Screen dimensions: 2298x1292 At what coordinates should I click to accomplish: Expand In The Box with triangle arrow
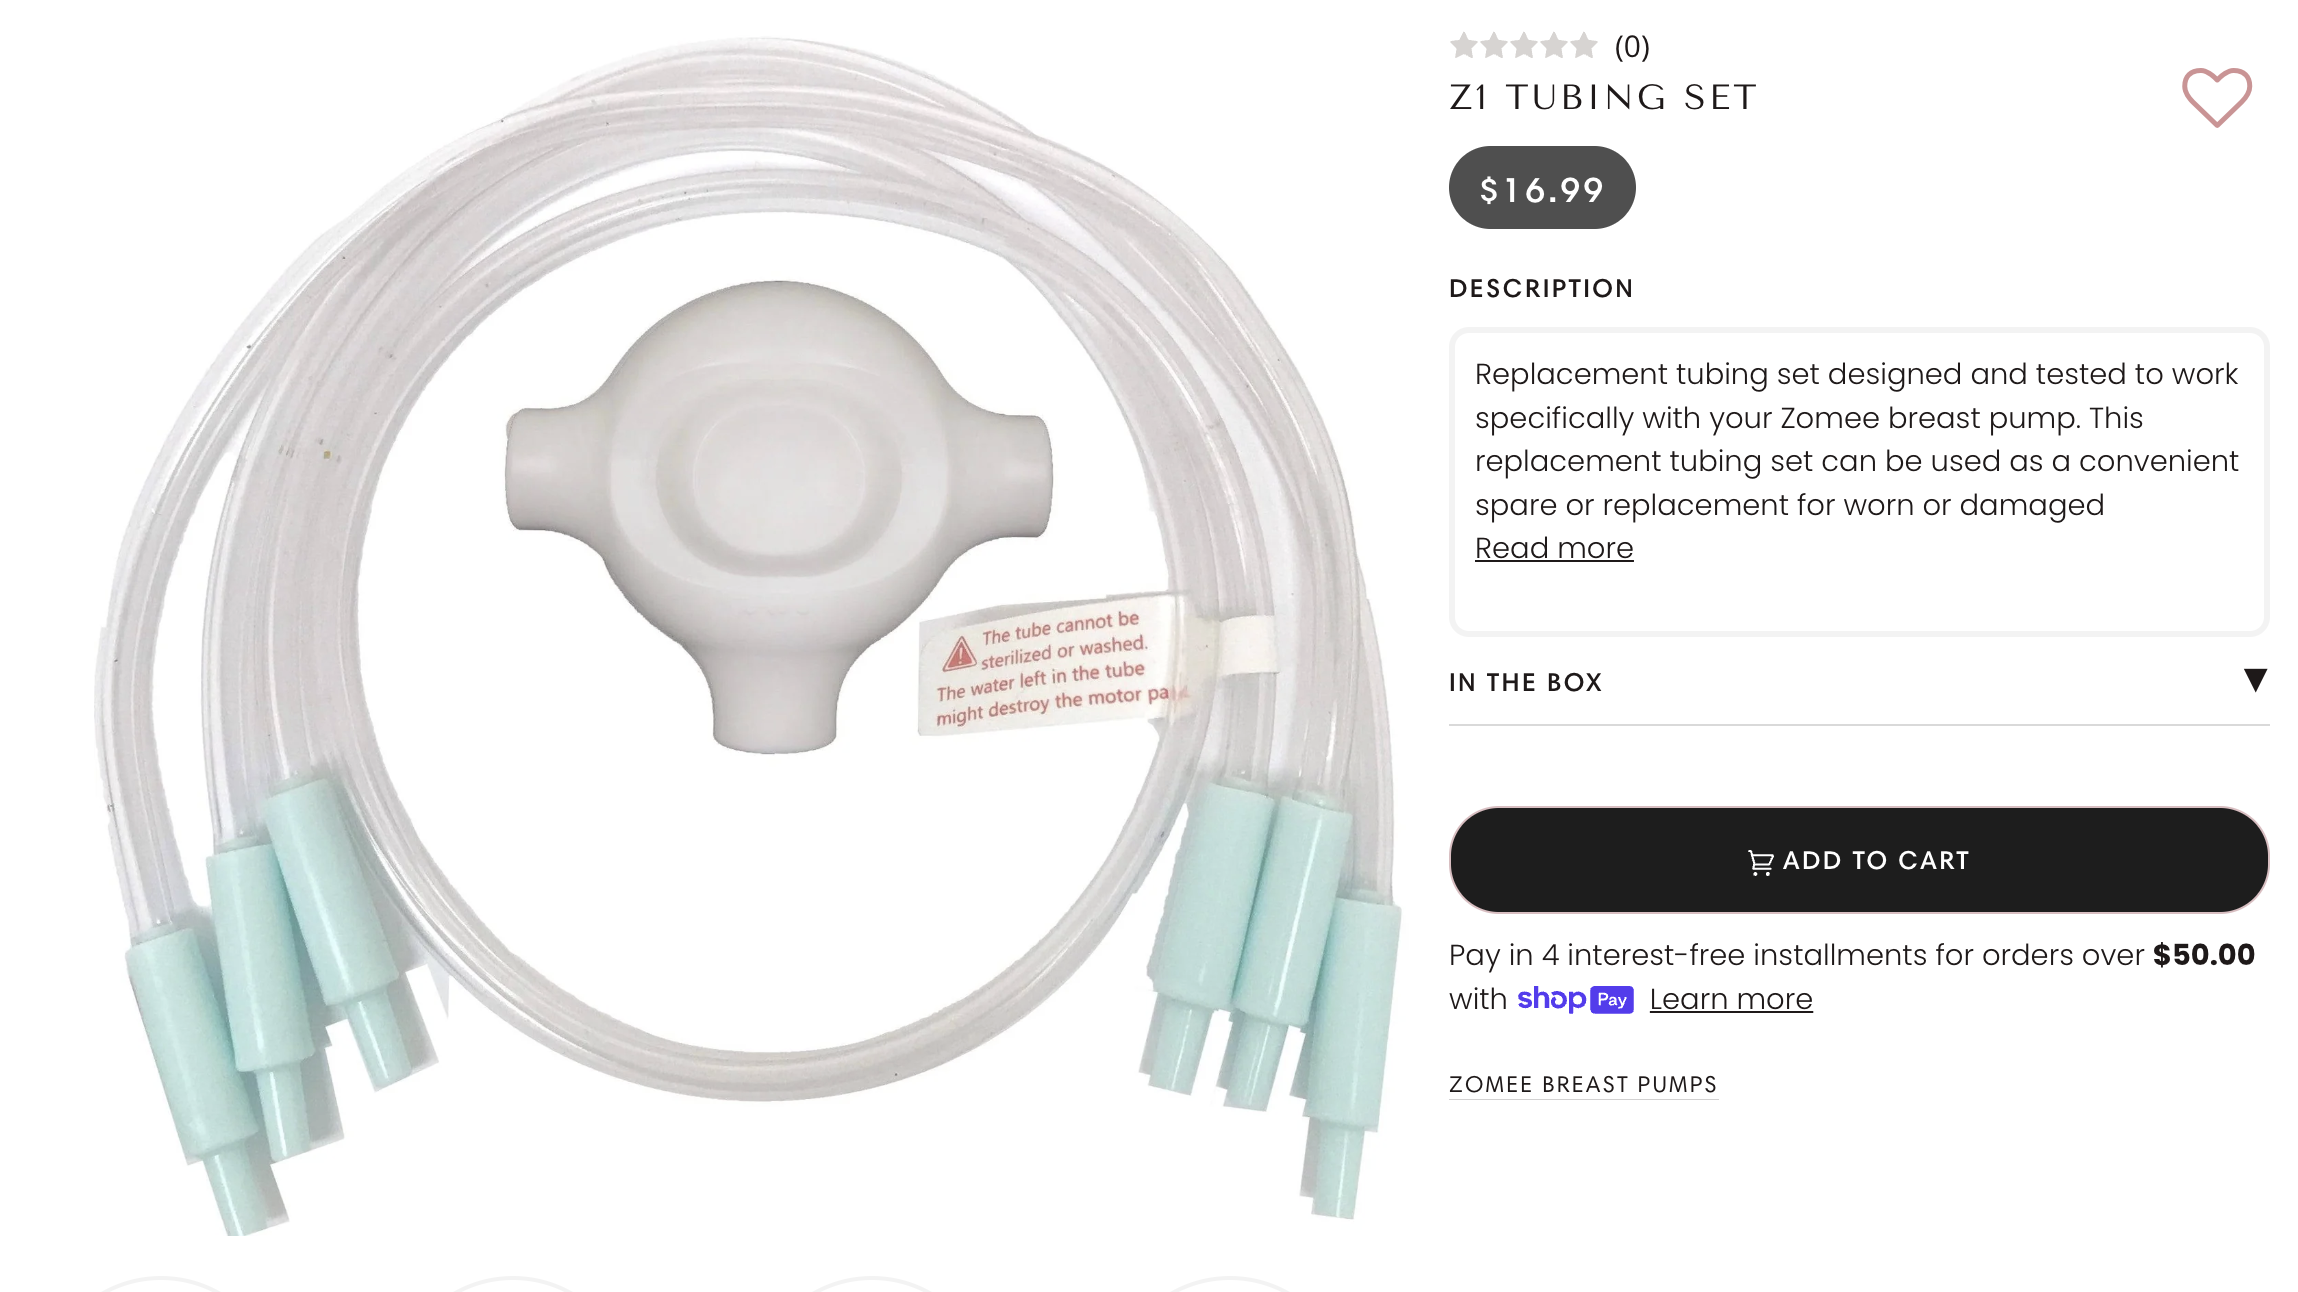[2255, 680]
